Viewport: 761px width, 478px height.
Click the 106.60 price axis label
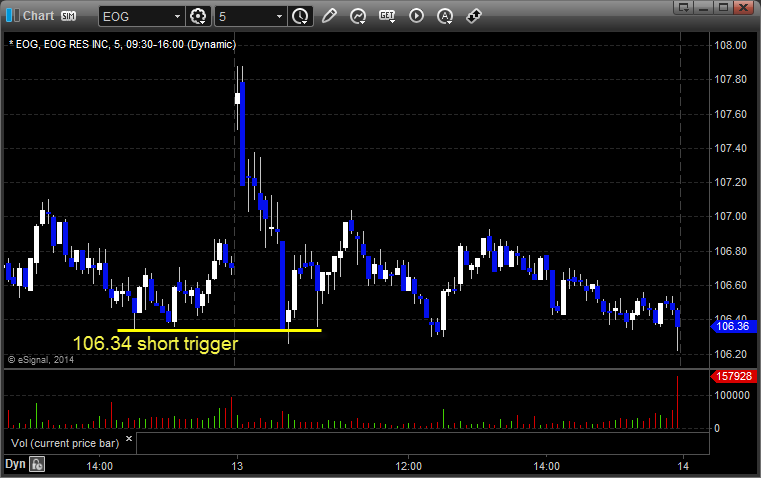point(730,285)
